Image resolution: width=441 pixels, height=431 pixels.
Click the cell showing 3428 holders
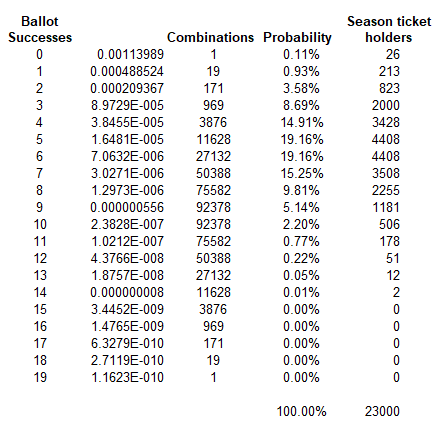pyautogui.click(x=386, y=122)
